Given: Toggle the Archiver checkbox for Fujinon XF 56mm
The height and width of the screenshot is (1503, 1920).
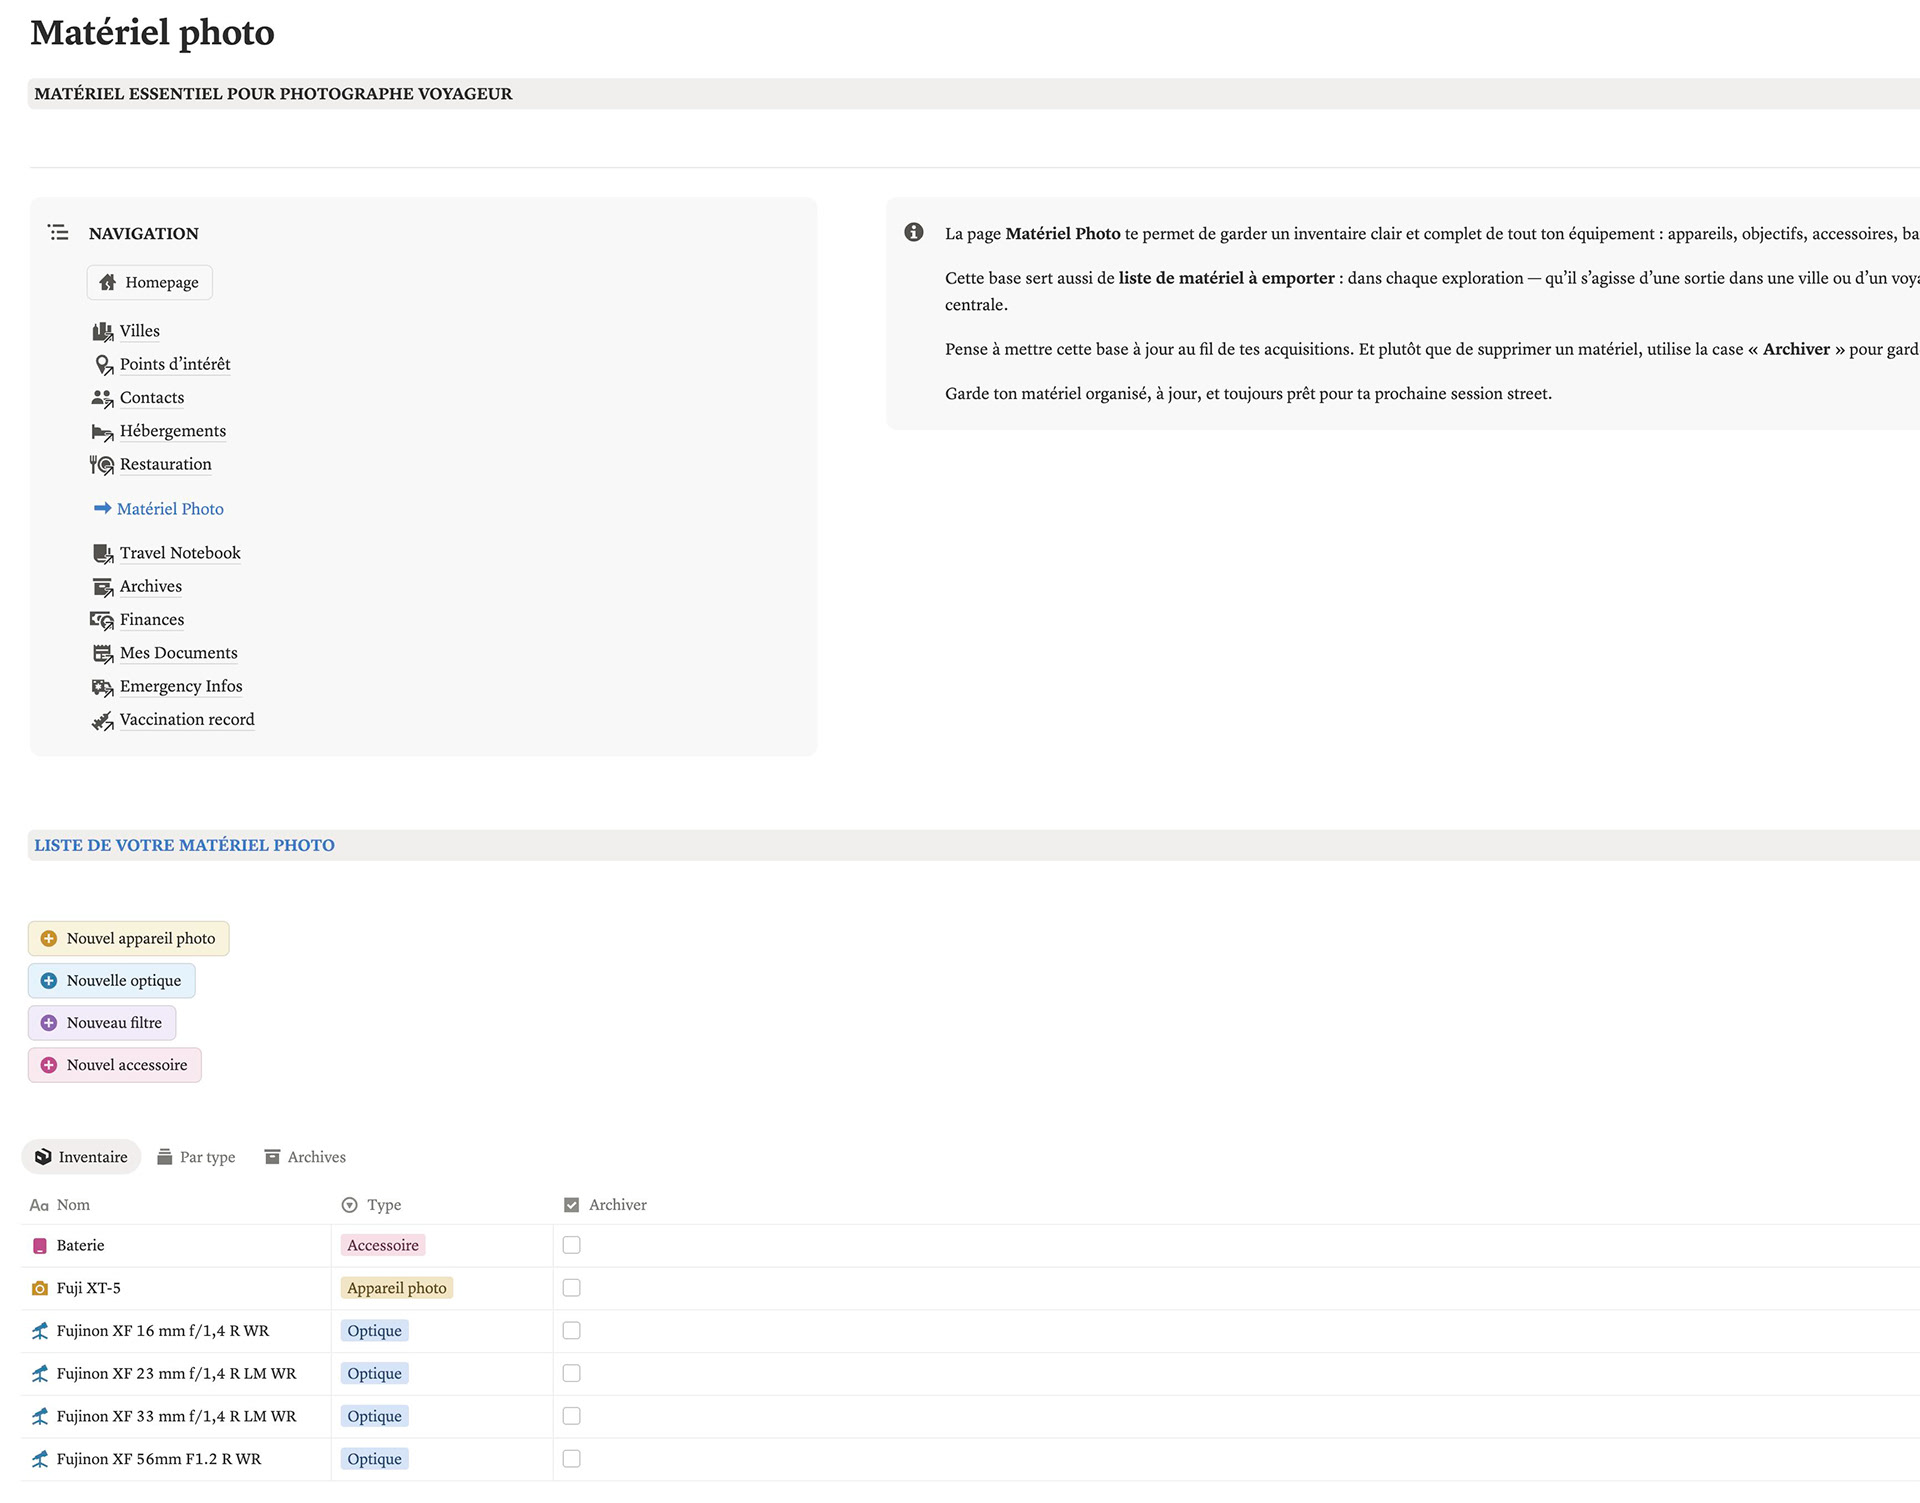Looking at the screenshot, I should pos(571,1459).
